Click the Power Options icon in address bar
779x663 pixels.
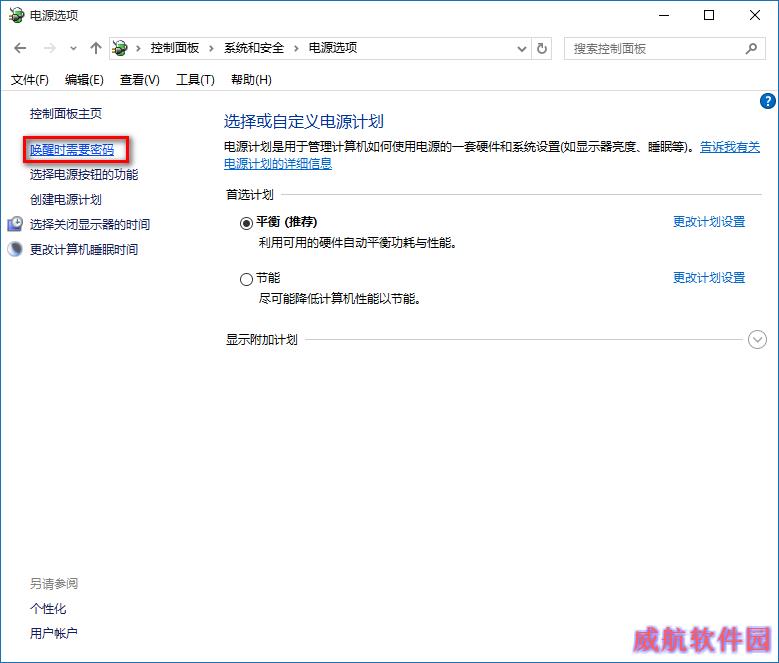click(120, 48)
